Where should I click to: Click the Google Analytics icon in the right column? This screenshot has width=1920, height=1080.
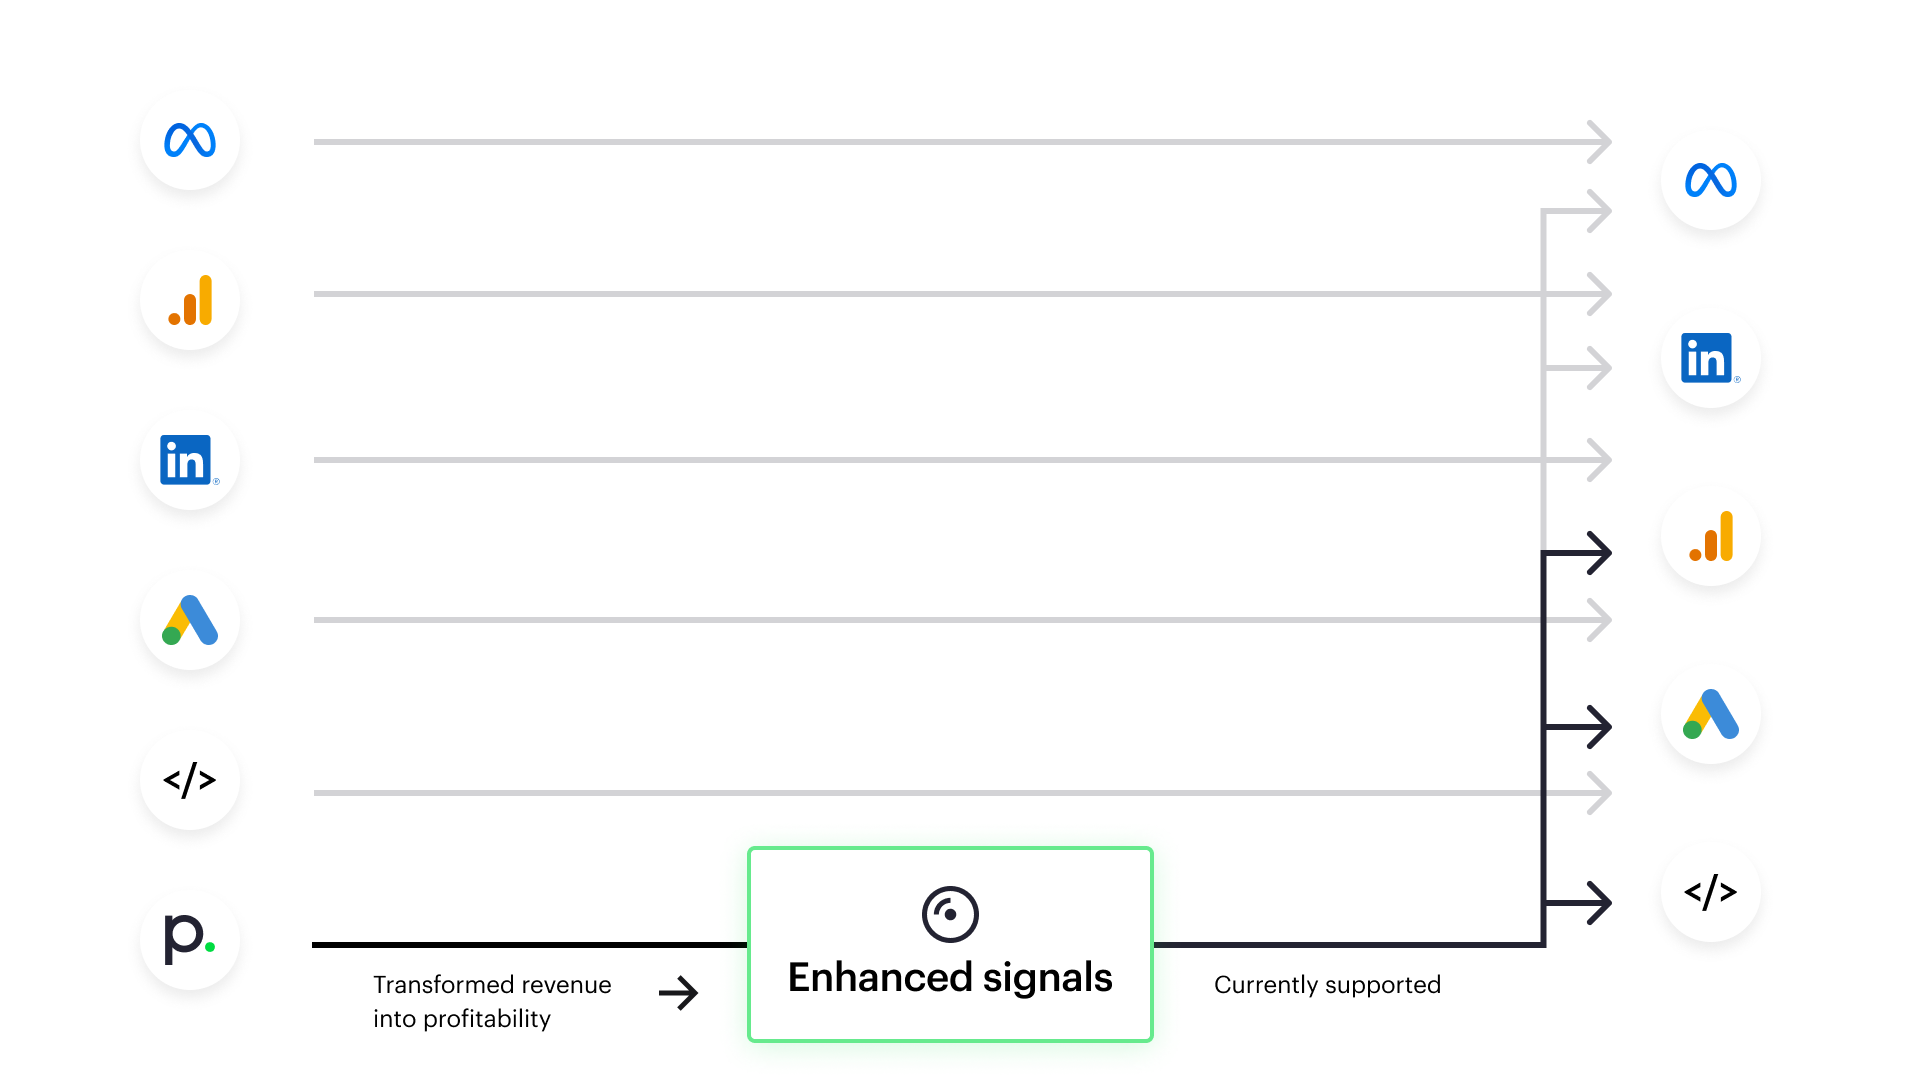pos(1711,536)
